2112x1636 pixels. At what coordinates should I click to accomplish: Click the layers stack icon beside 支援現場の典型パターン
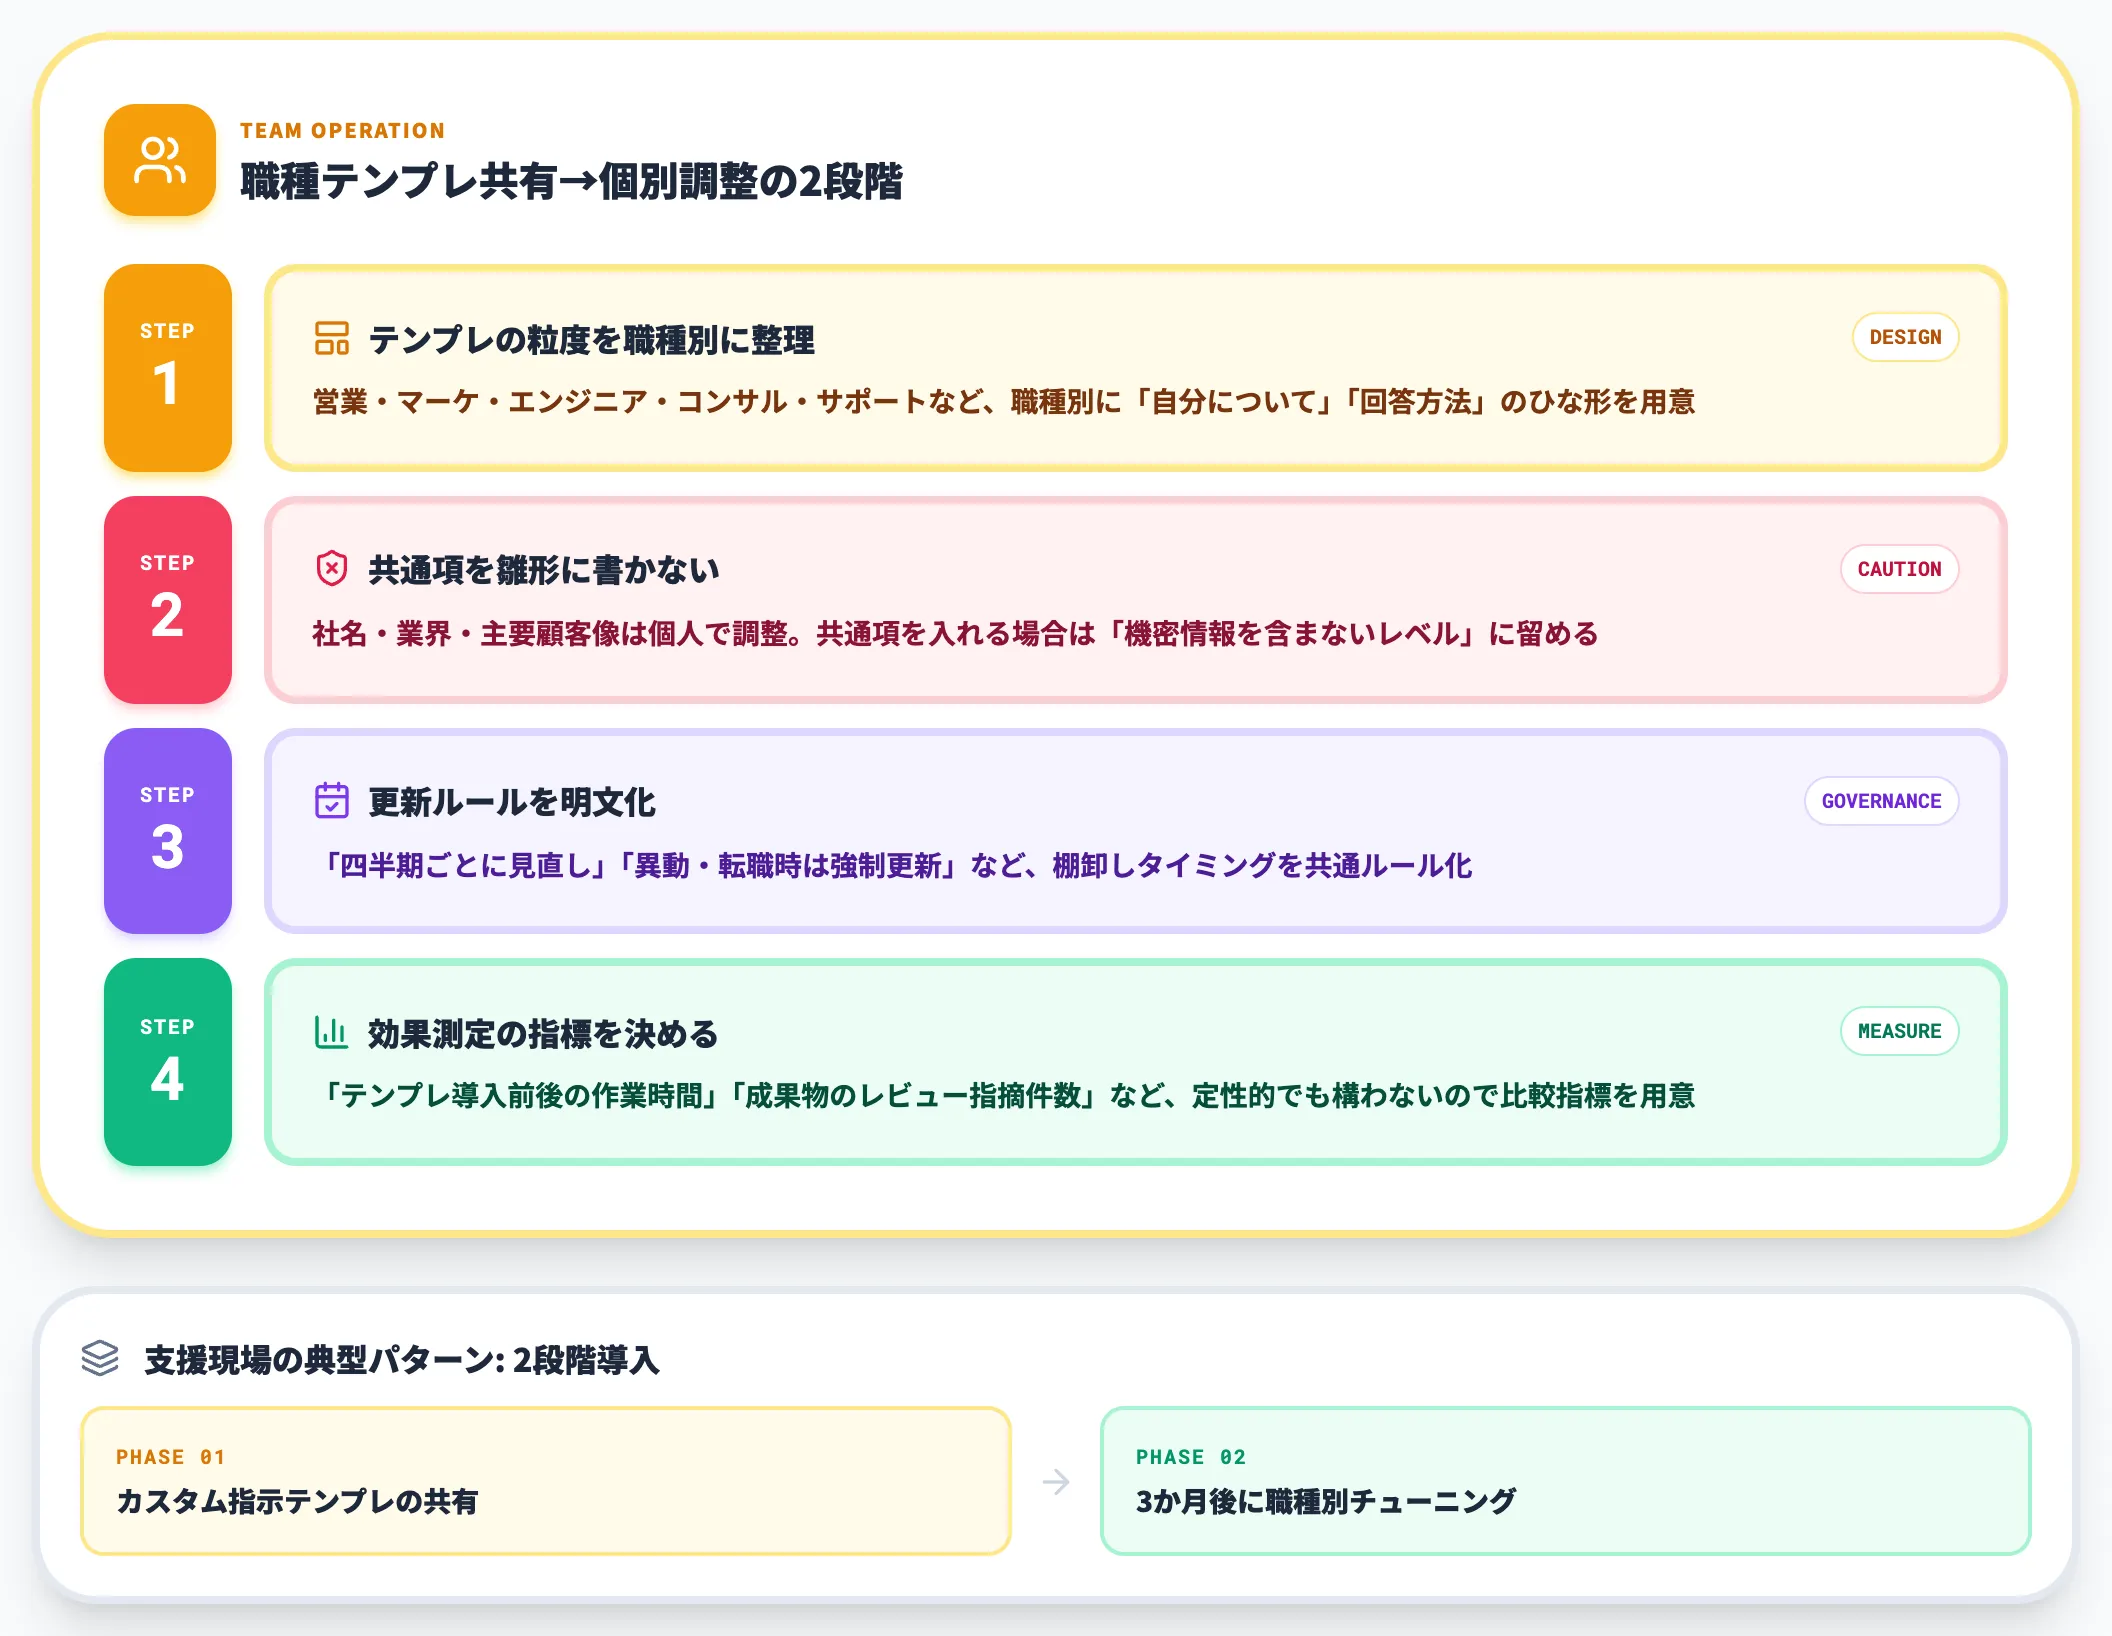[100, 1358]
